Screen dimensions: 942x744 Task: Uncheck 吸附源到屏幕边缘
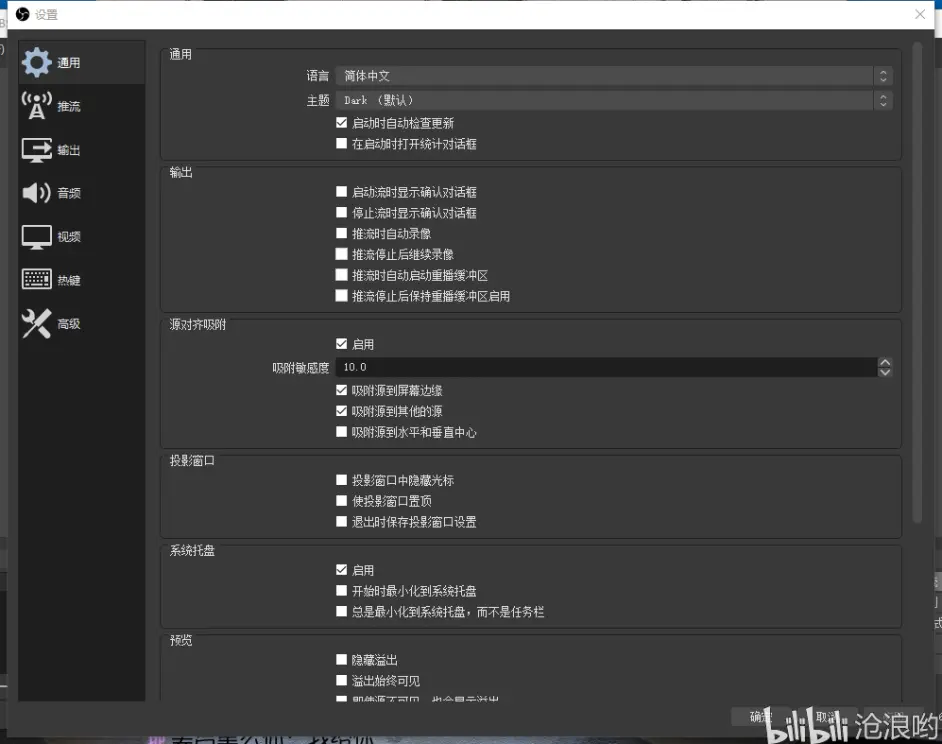pos(341,390)
